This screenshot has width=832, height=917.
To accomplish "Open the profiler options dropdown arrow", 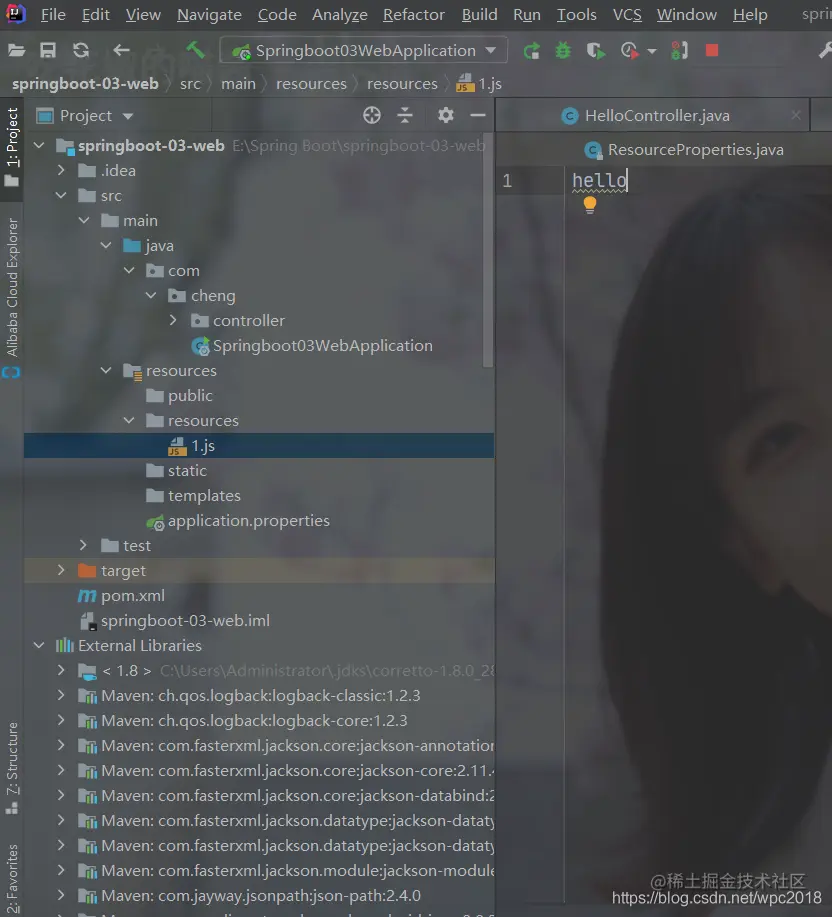I will coord(651,52).
